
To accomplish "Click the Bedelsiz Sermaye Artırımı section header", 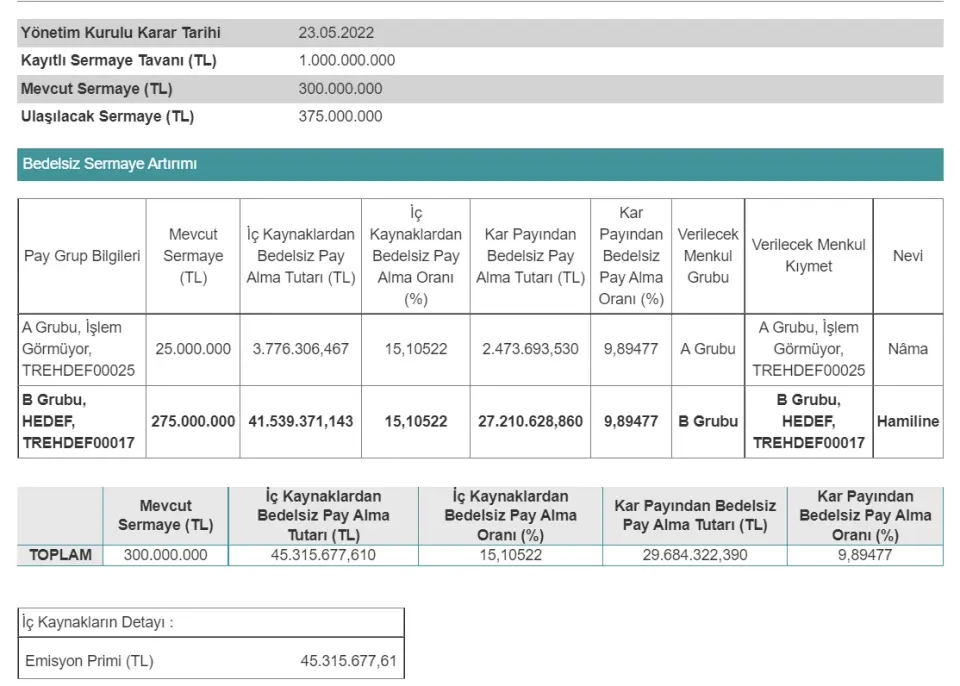I will (x=110, y=164).
